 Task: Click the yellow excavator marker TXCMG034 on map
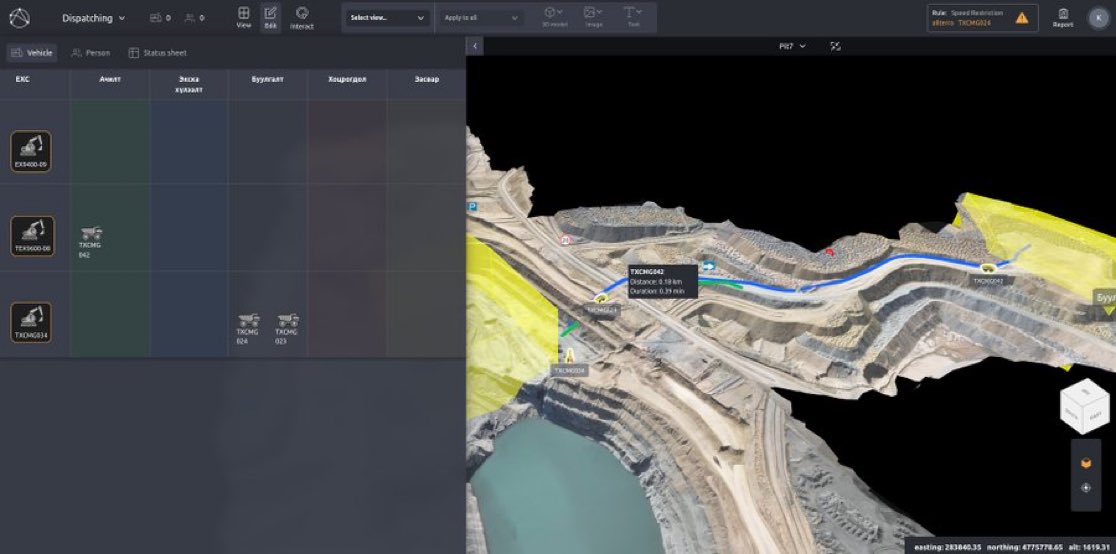point(569,354)
